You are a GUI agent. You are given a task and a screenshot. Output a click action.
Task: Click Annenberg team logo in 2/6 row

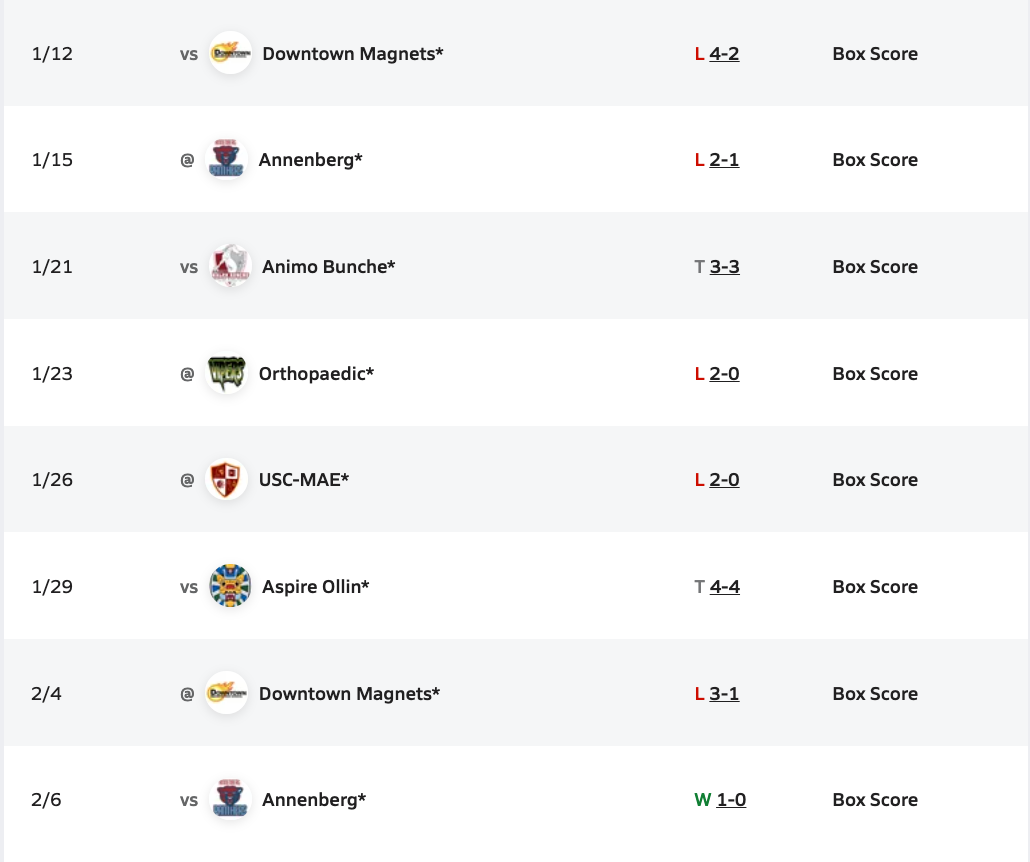pyautogui.click(x=230, y=800)
